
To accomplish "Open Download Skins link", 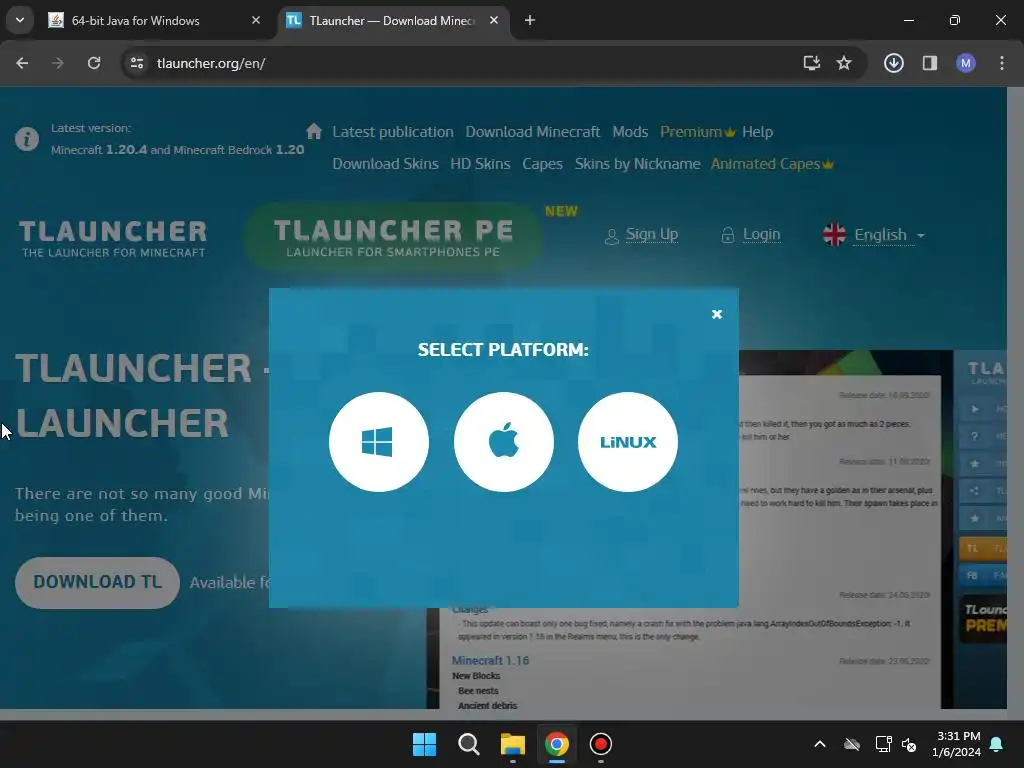I will [385, 164].
